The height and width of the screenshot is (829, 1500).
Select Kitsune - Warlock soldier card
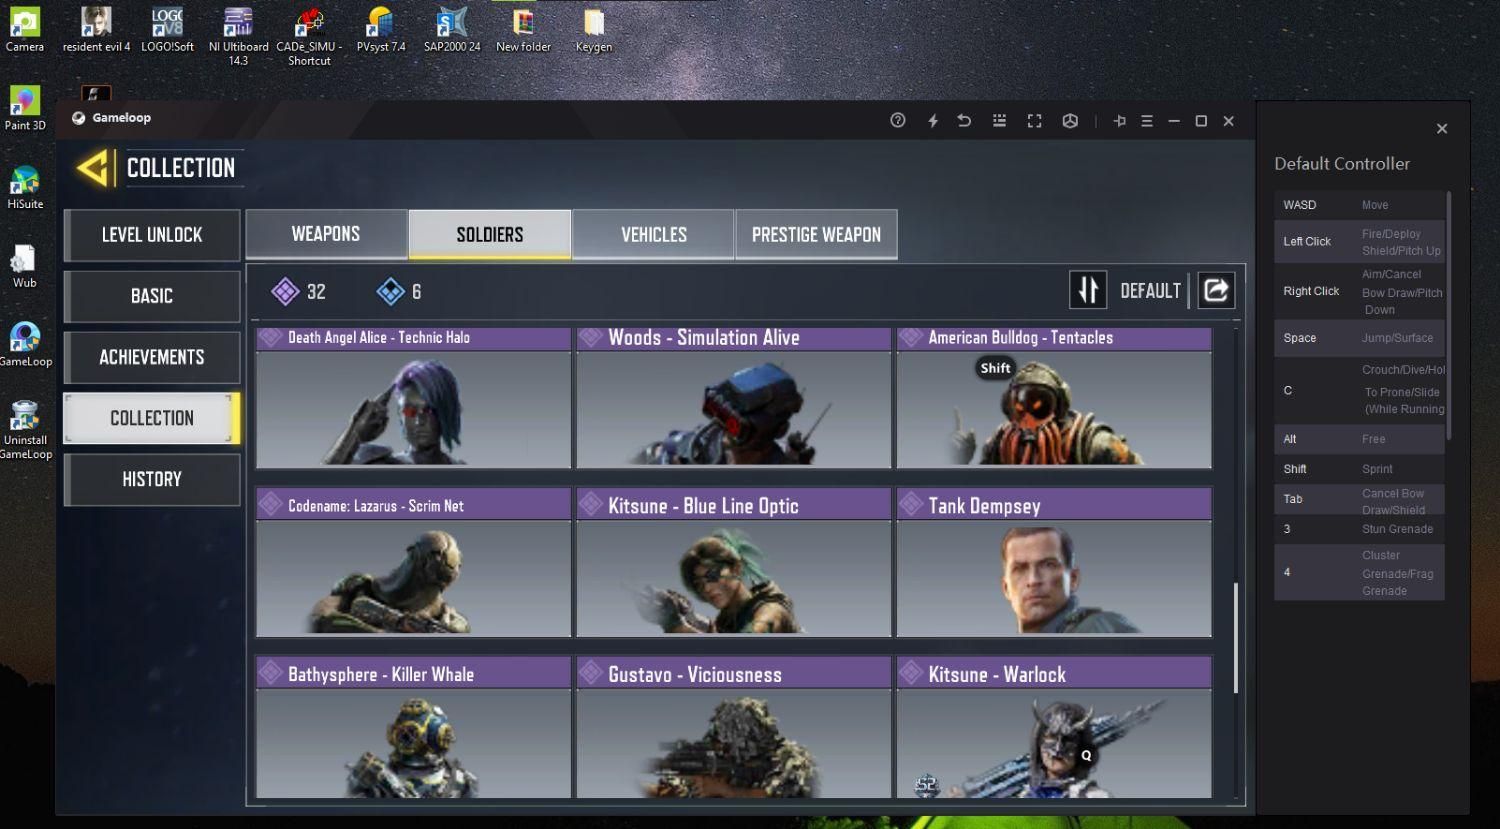point(1054,727)
